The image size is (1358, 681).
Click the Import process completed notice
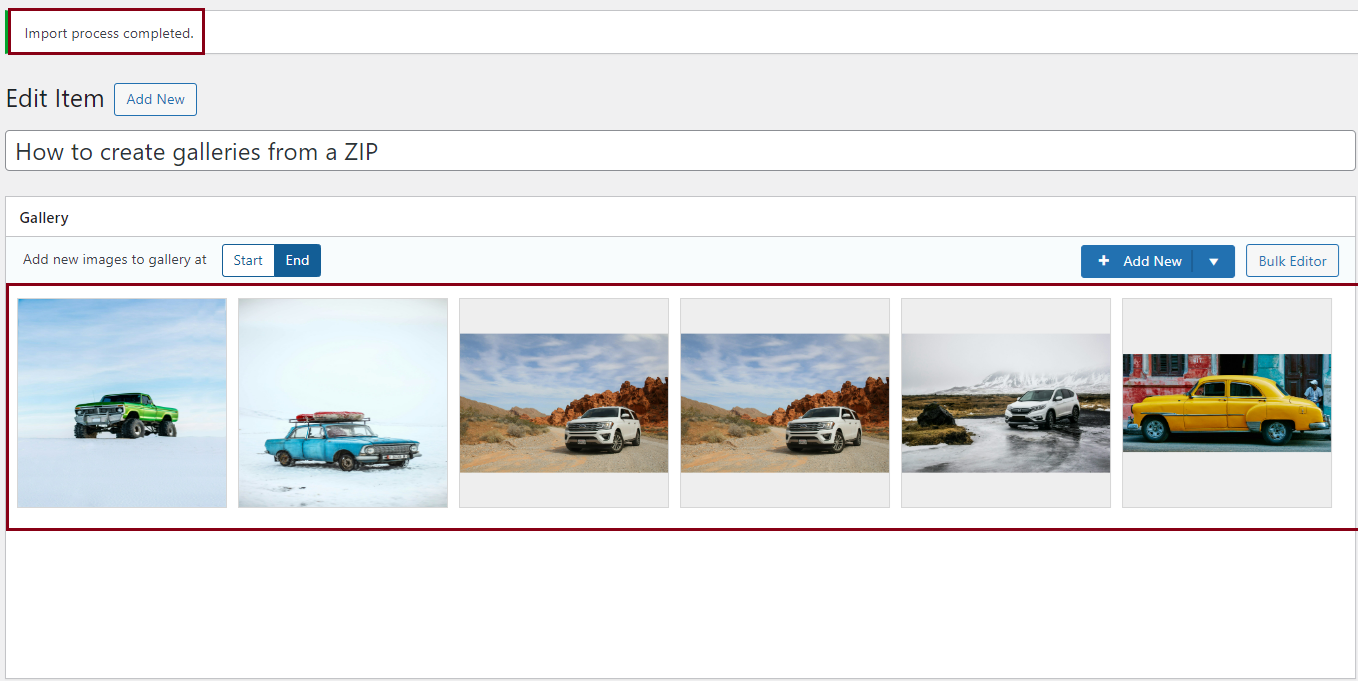tap(109, 33)
